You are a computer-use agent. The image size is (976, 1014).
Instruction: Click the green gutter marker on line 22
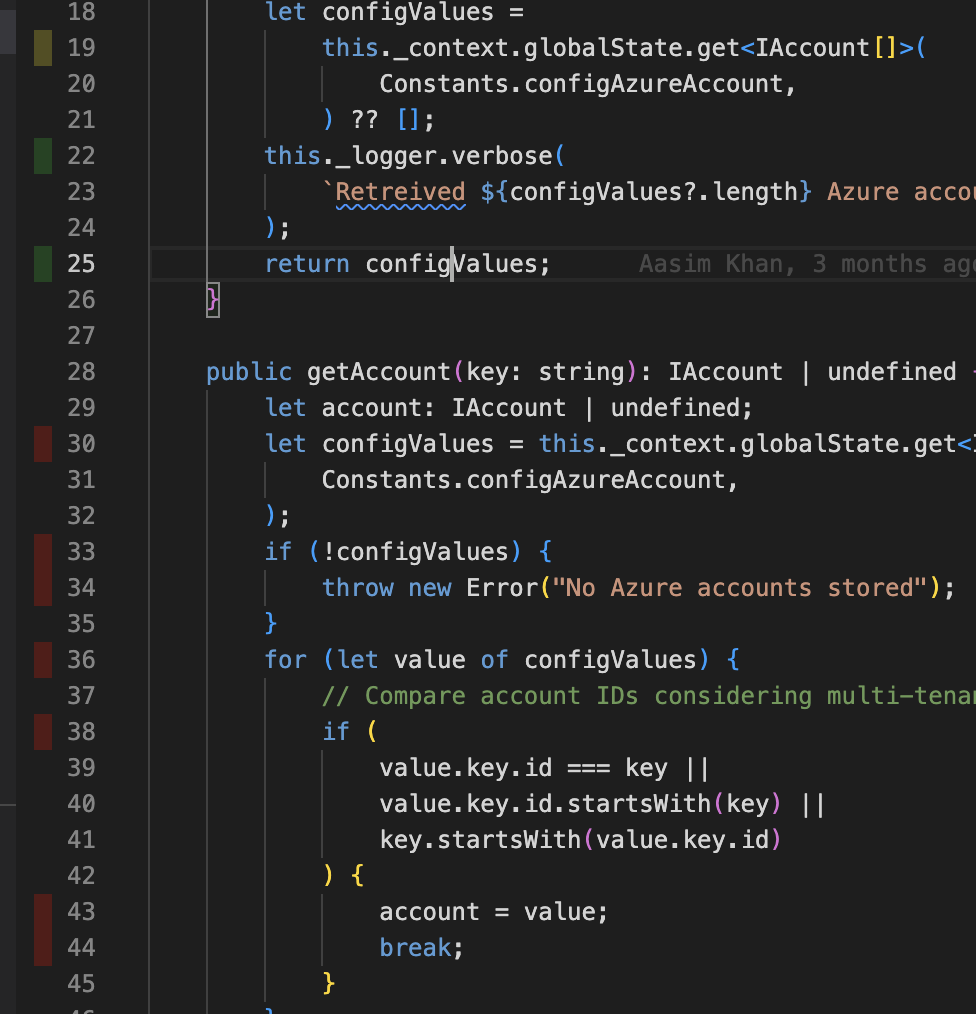pyautogui.click(x=43, y=156)
